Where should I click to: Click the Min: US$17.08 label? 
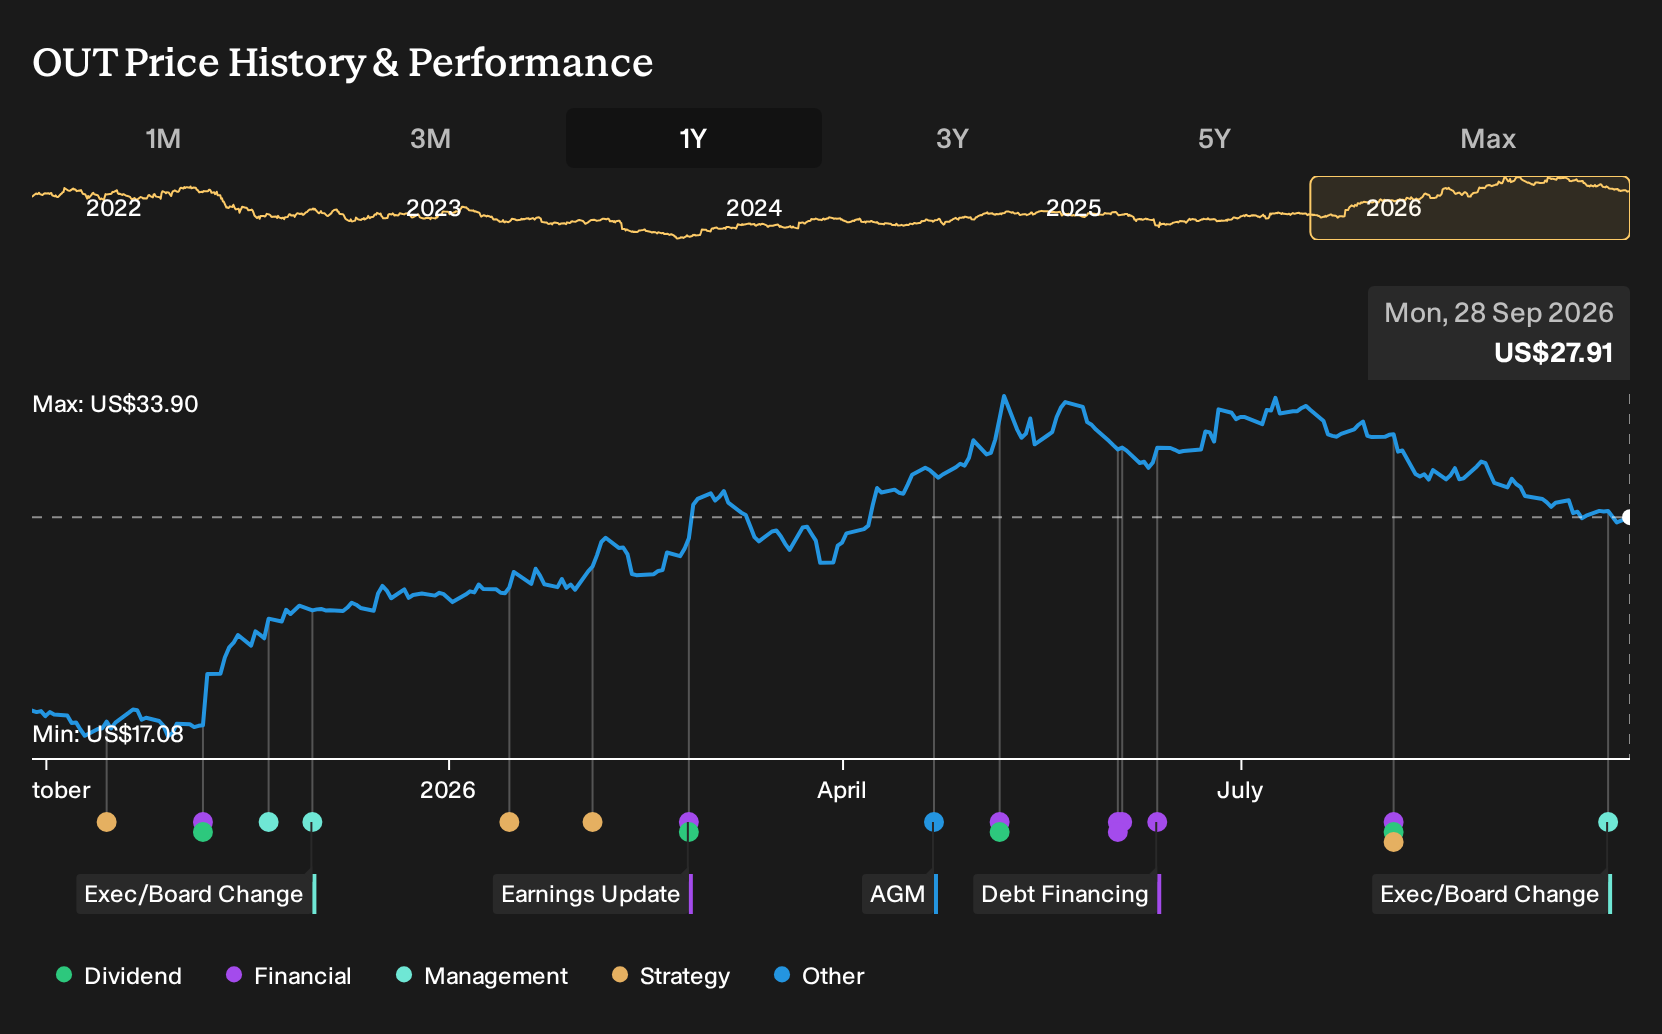[108, 734]
